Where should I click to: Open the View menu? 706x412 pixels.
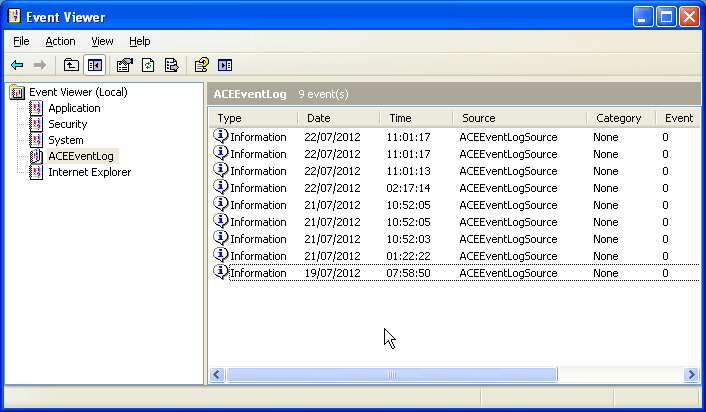[x=102, y=41]
